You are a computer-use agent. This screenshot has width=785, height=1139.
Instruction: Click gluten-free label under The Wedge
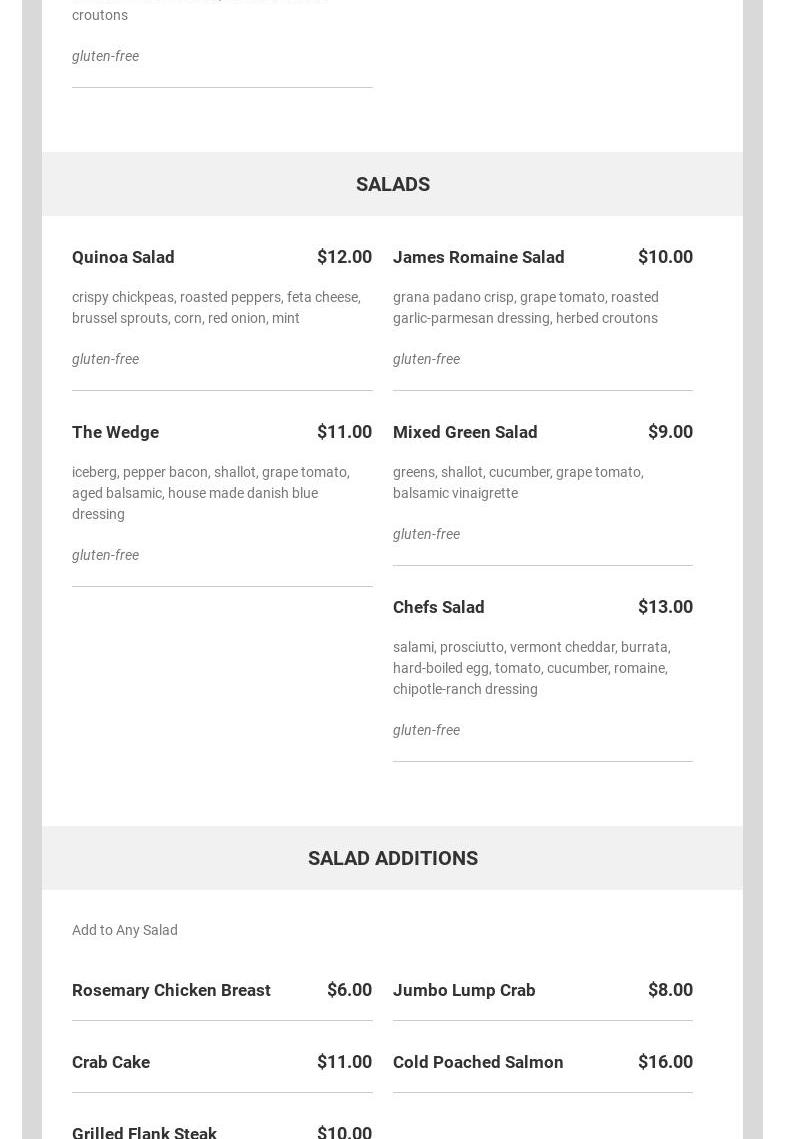(x=105, y=555)
